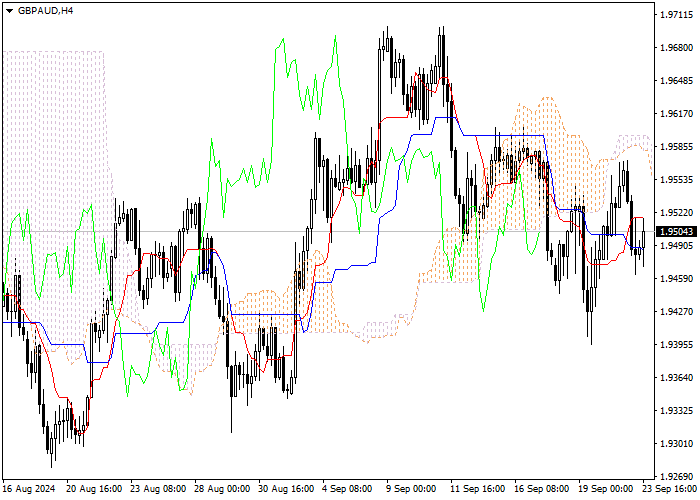The width and height of the screenshot is (700, 500).
Task: Click the 23 Sep 16:00 time label
Action: [x=671, y=489]
